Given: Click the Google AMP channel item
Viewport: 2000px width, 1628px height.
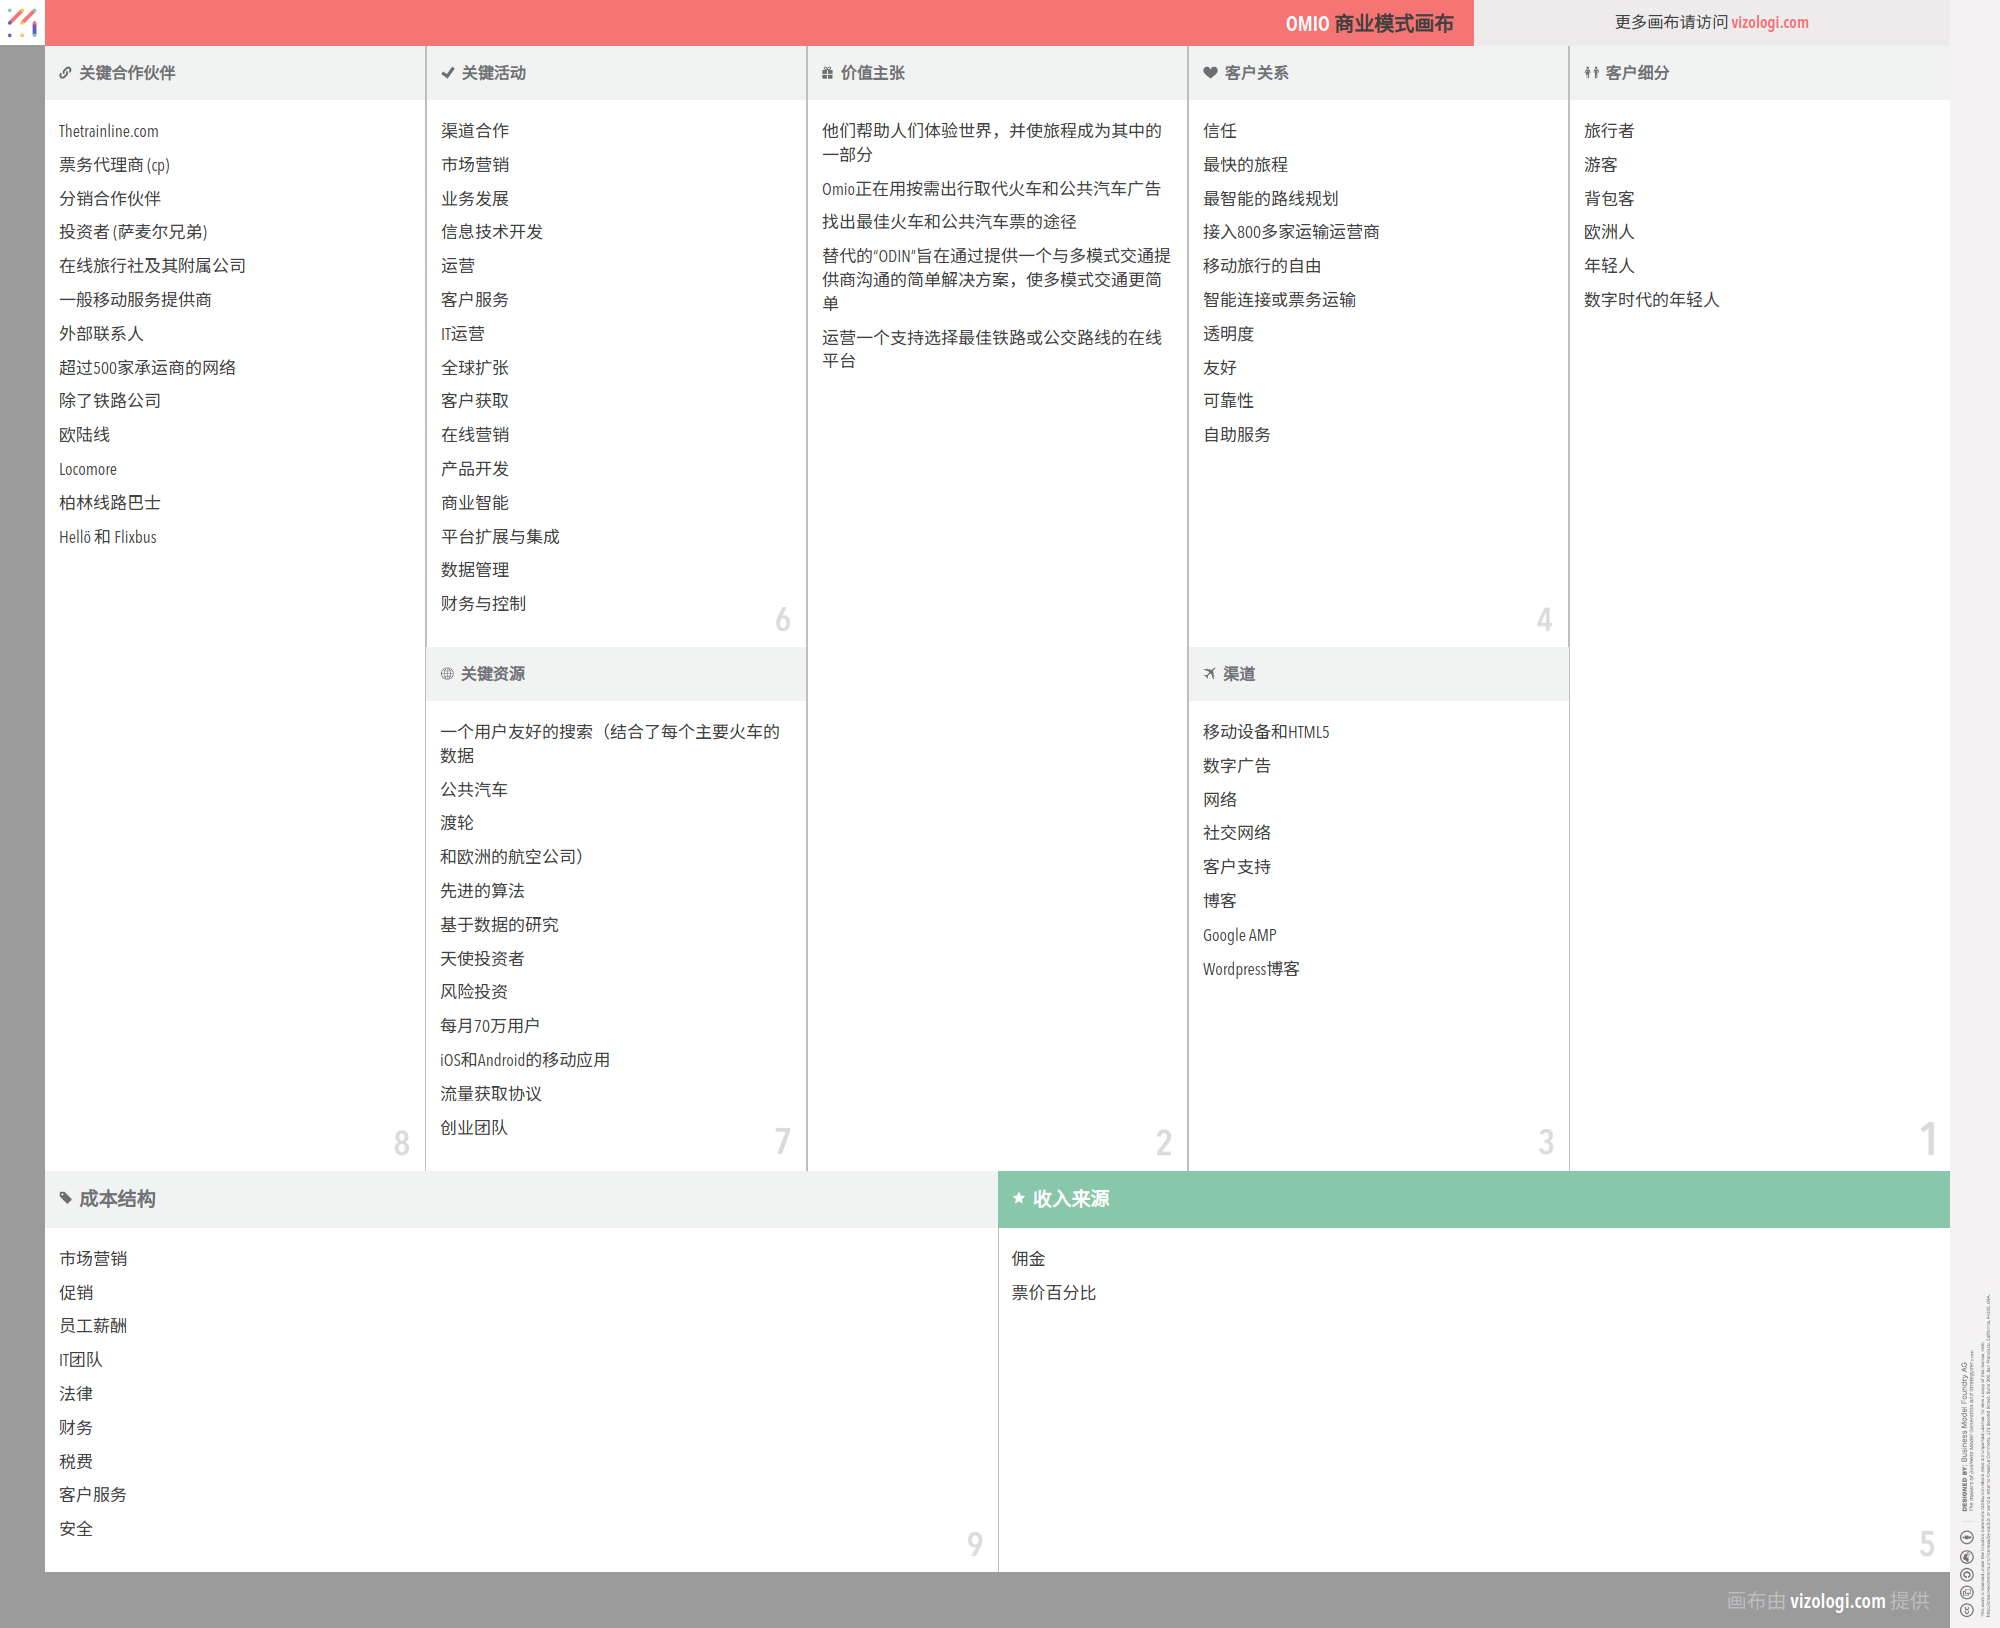Looking at the screenshot, I should [1239, 935].
